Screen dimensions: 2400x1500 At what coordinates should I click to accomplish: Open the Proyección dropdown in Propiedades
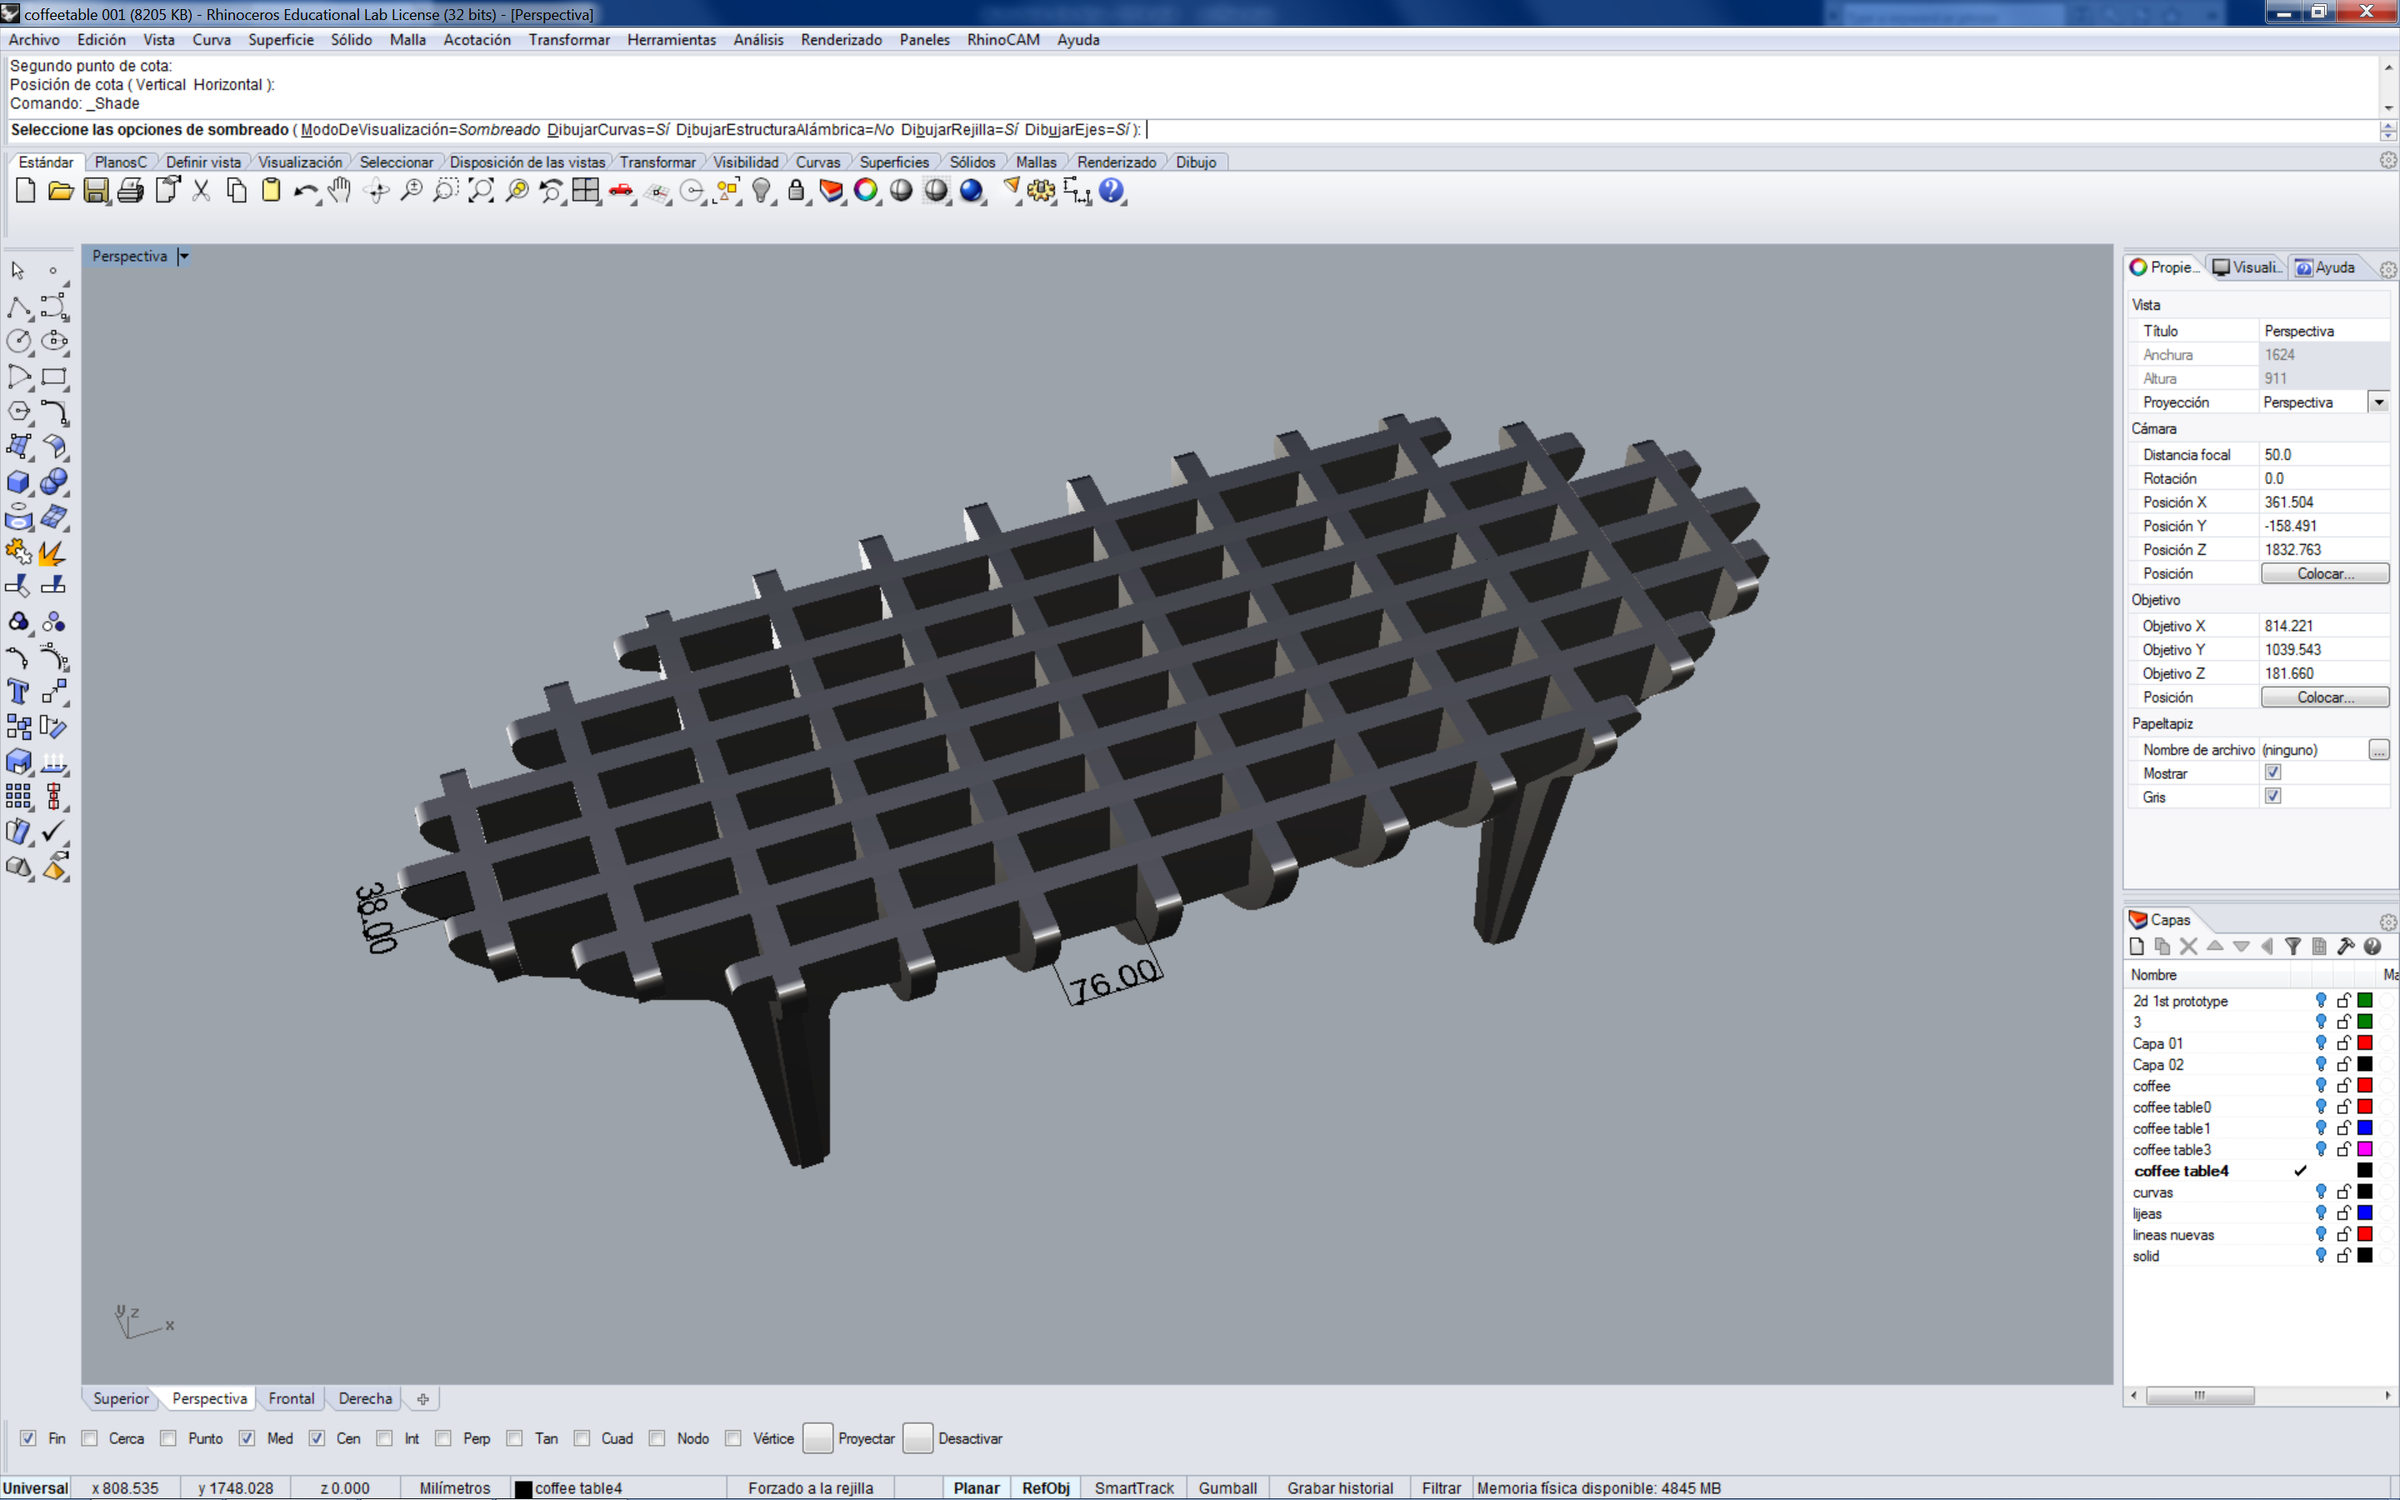[x=2379, y=401]
